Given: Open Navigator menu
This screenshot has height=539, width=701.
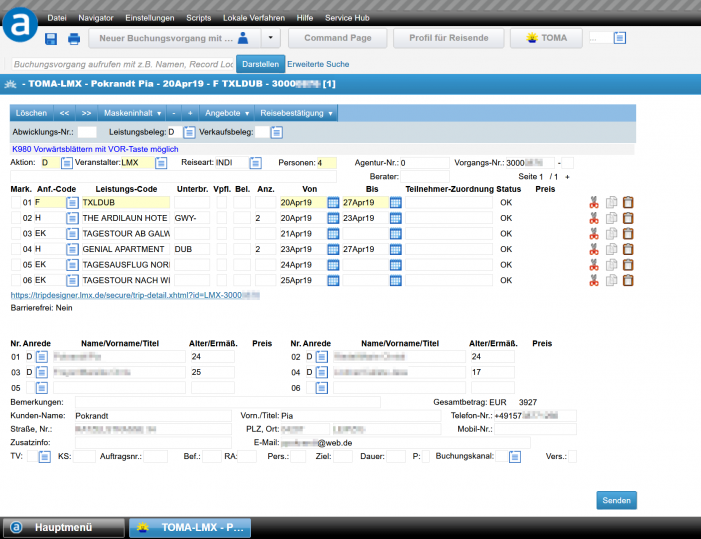Looking at the screenshot, I should 96,18.
